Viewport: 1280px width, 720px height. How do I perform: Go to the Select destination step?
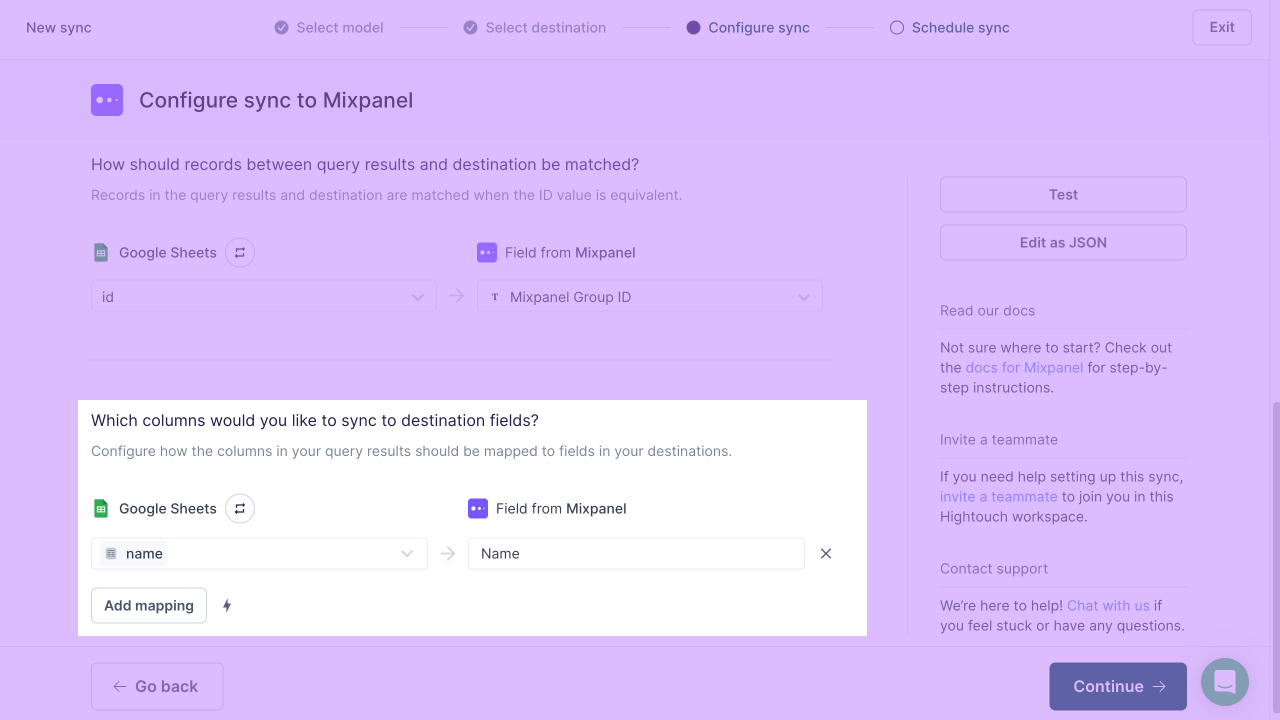(534, 28)
